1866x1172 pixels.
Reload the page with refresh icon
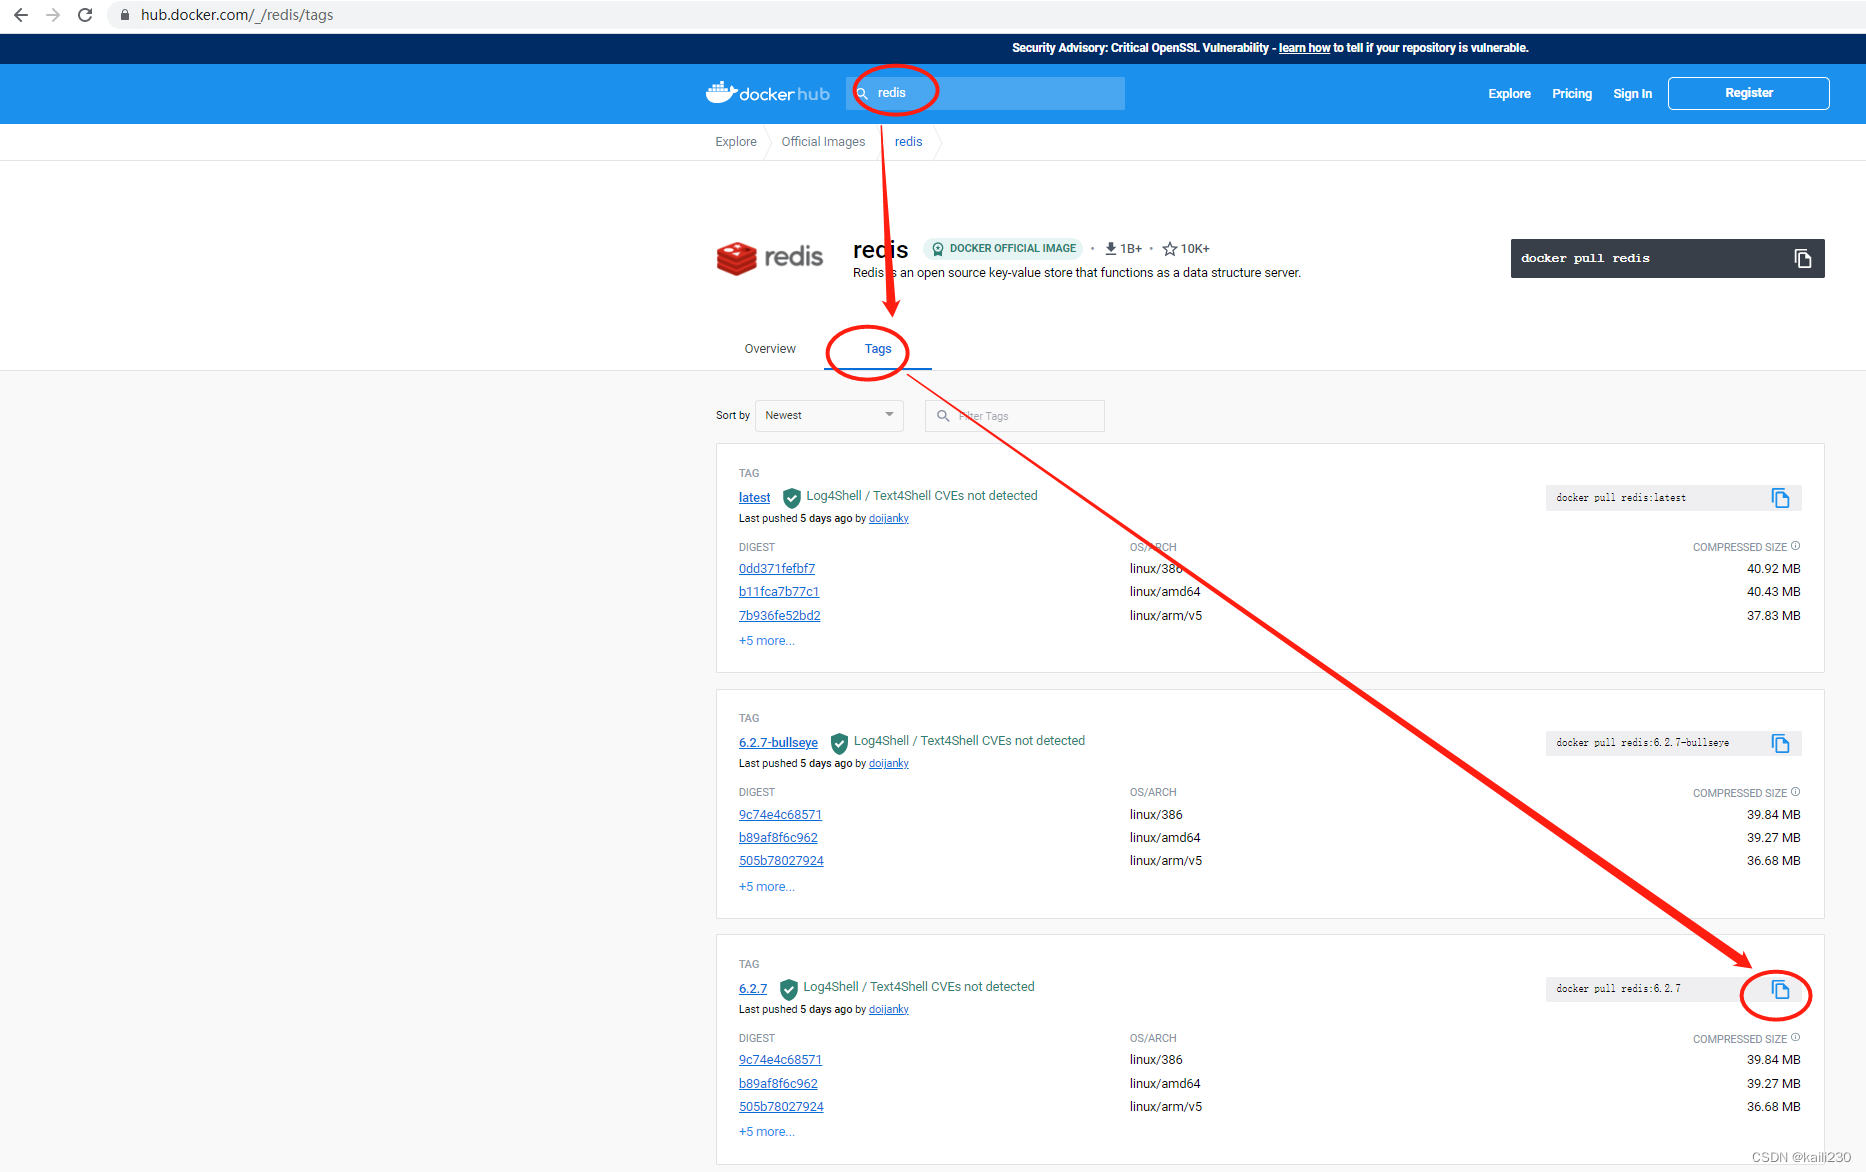pyautogui.click(x=85, y=15)
